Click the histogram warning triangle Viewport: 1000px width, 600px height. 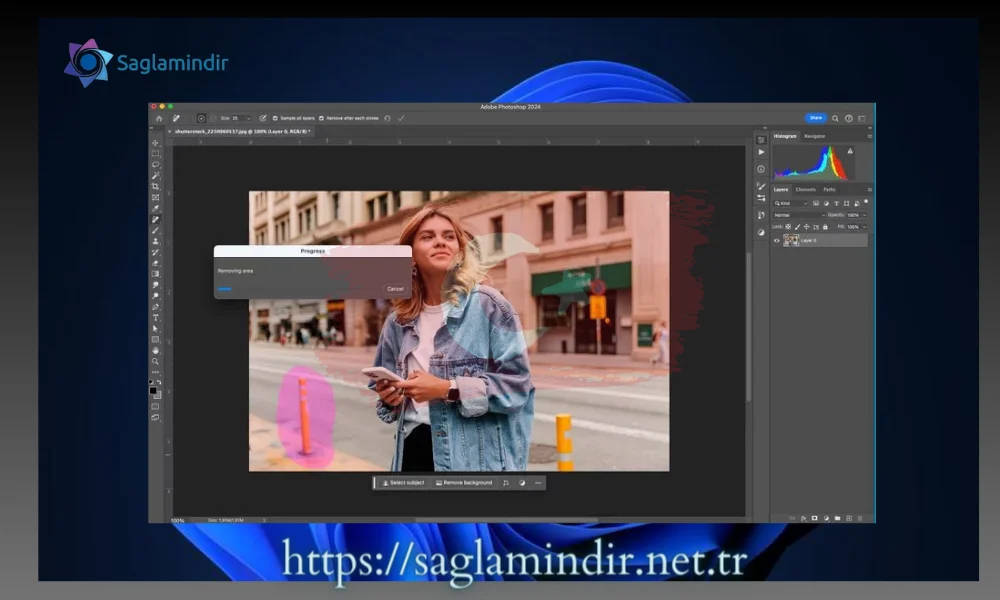[x=850, y=151]
